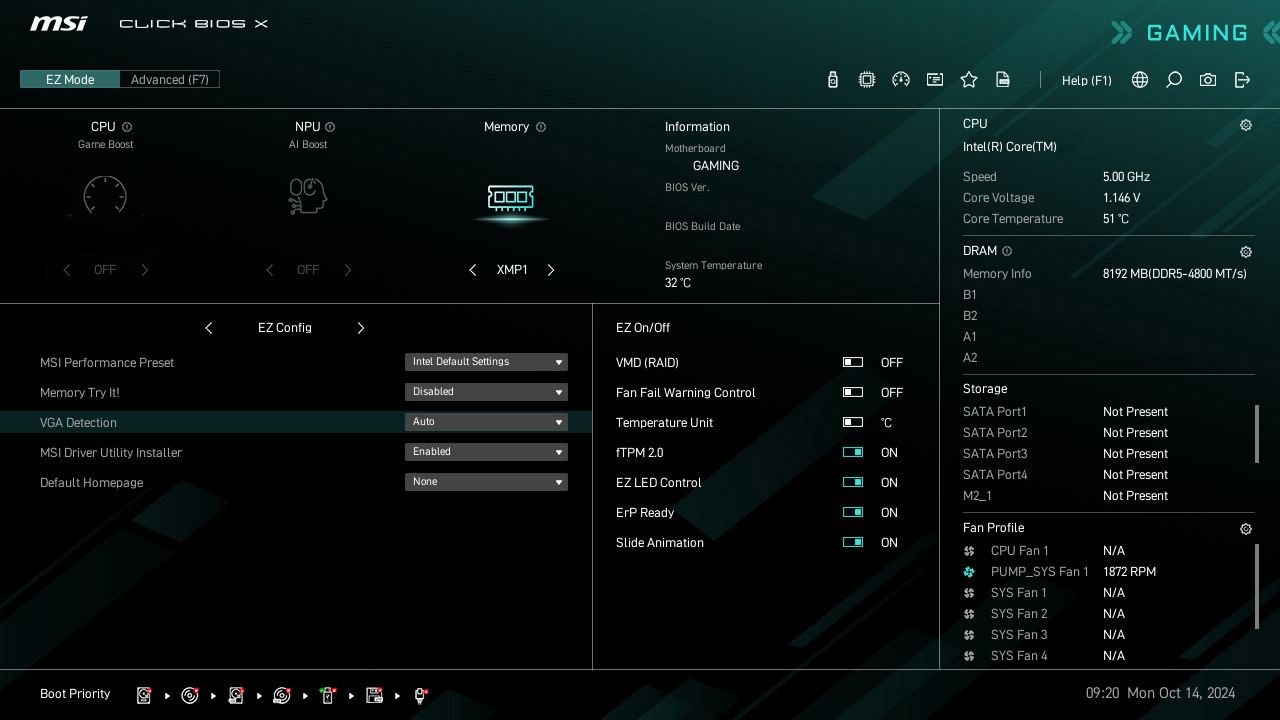Open M-Flash USB utility icon

point(832,79)
